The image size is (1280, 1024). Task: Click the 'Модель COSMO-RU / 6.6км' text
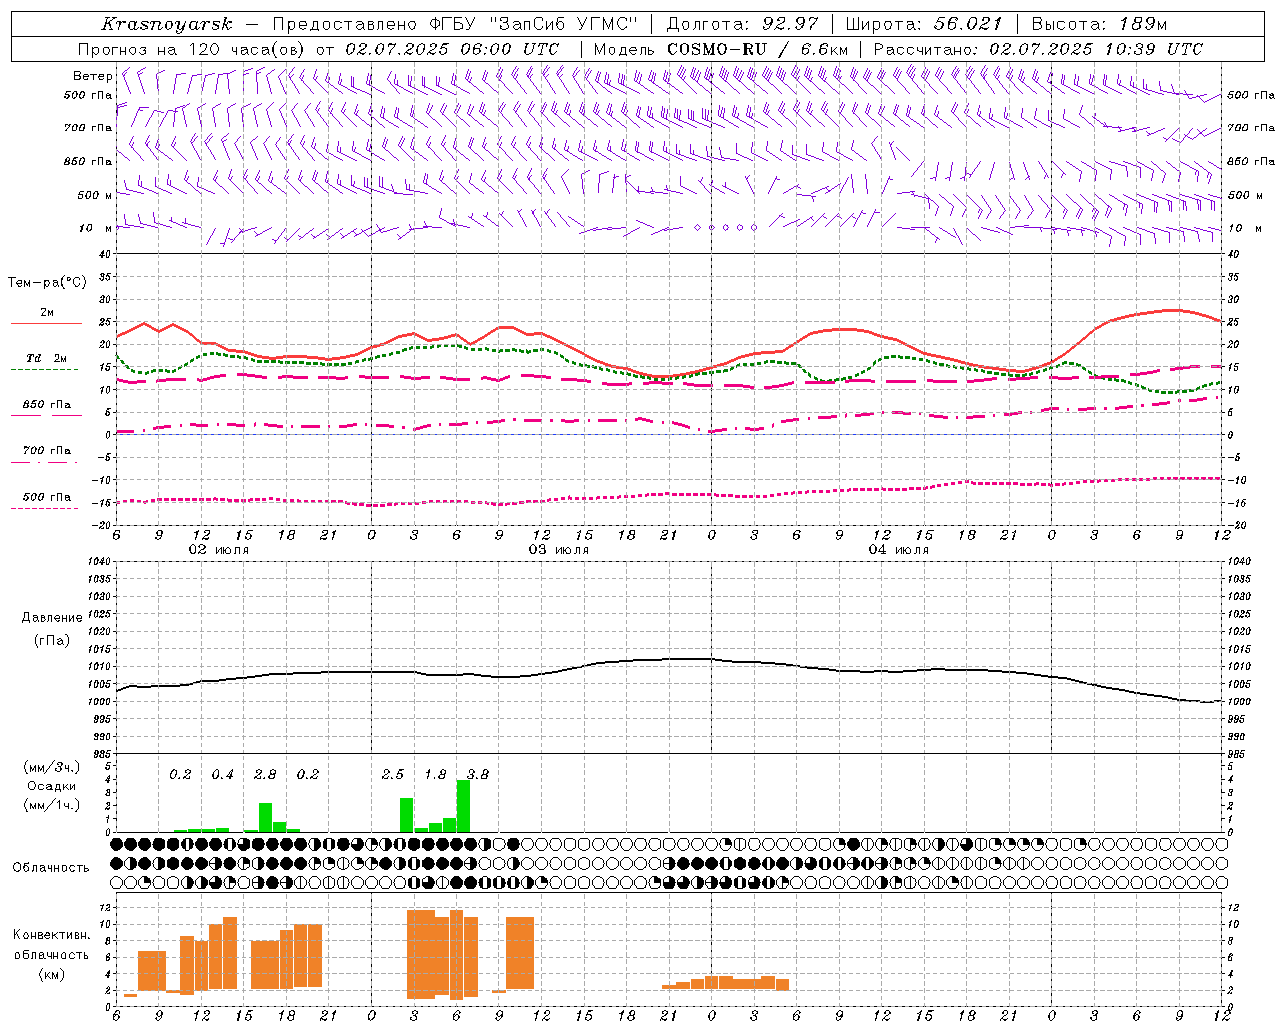721,49
